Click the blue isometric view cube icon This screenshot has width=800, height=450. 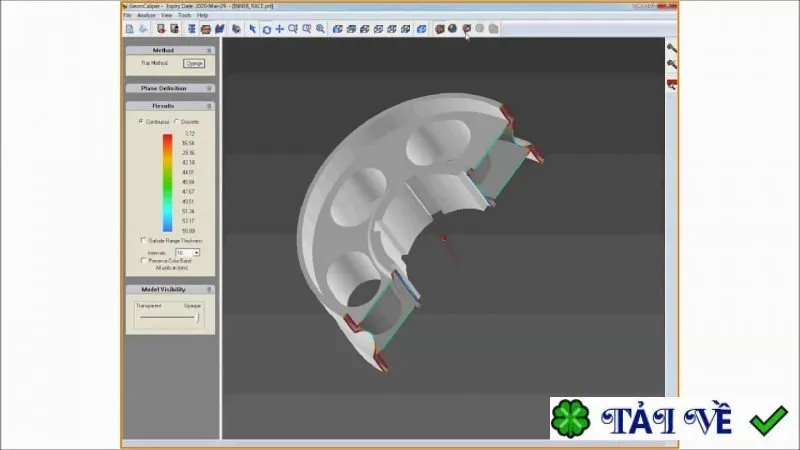tap(421, 29)
